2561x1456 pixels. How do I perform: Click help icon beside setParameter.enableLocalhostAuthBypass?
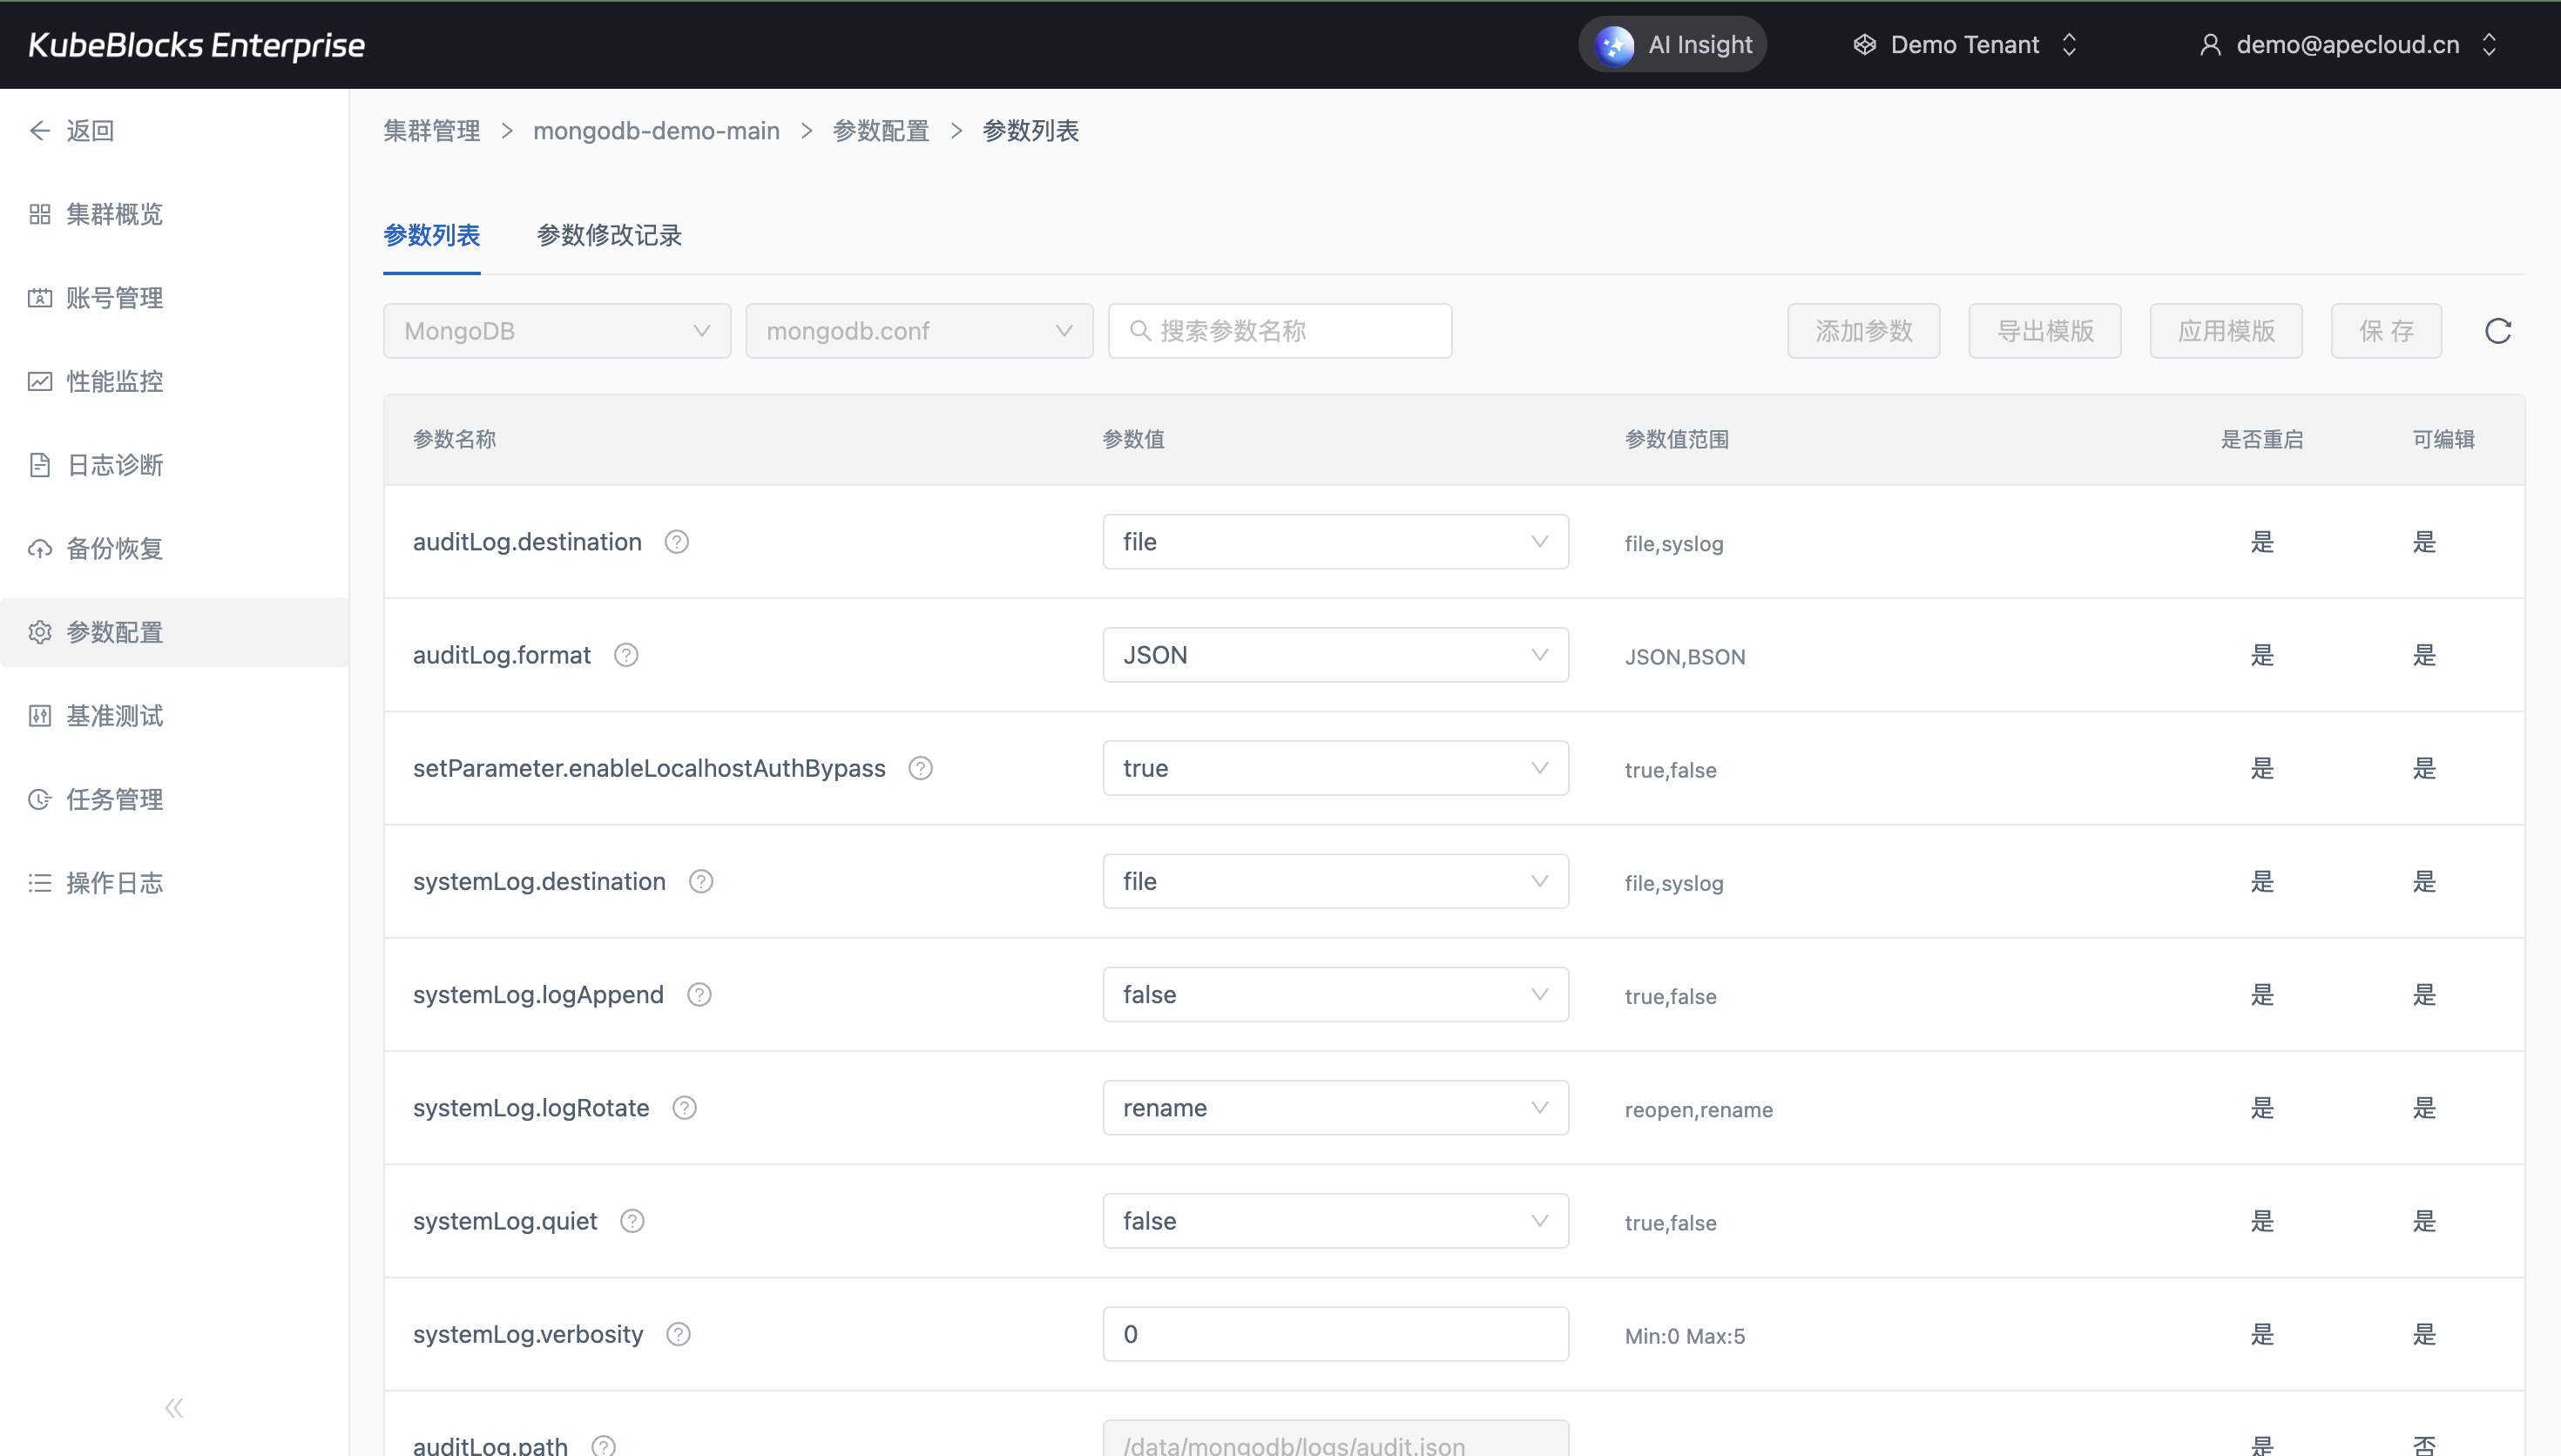click(x=920, y=768)
